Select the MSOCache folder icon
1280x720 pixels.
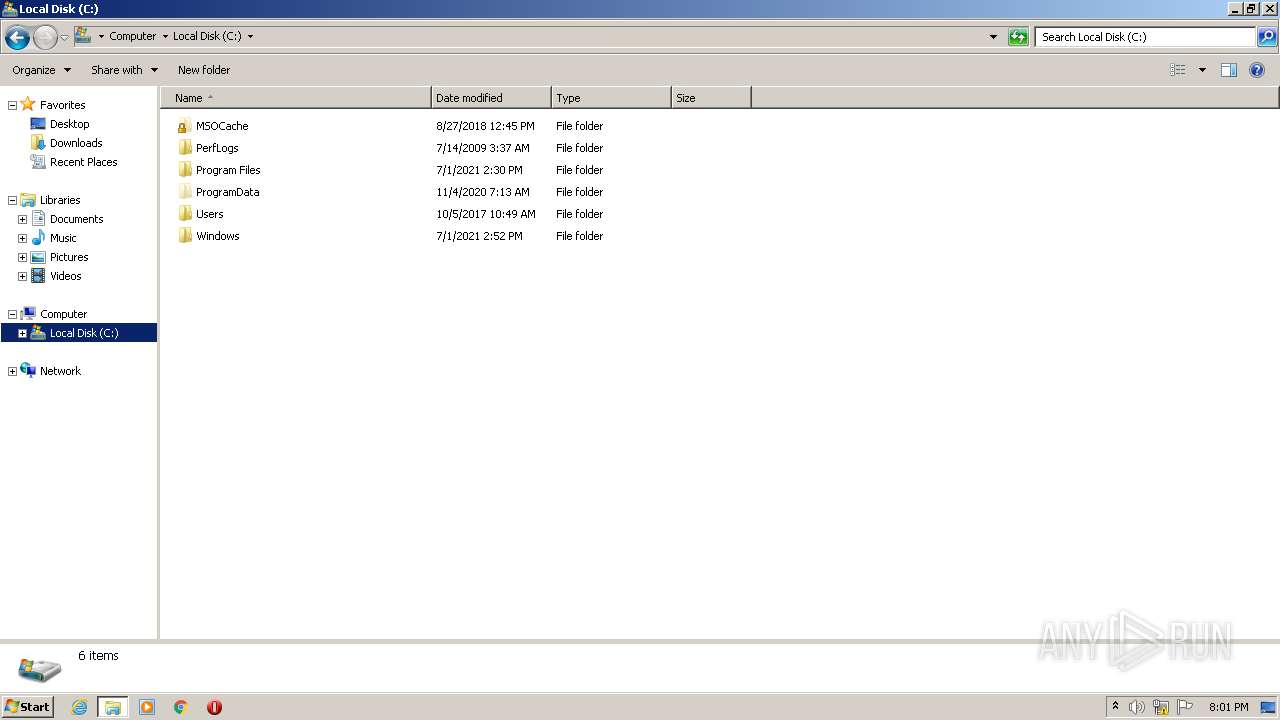pos(184,126)
